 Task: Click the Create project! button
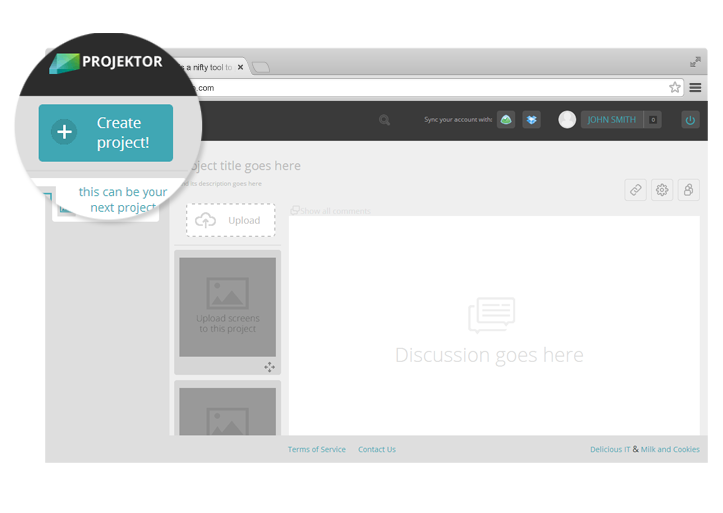tap(106, 133)
